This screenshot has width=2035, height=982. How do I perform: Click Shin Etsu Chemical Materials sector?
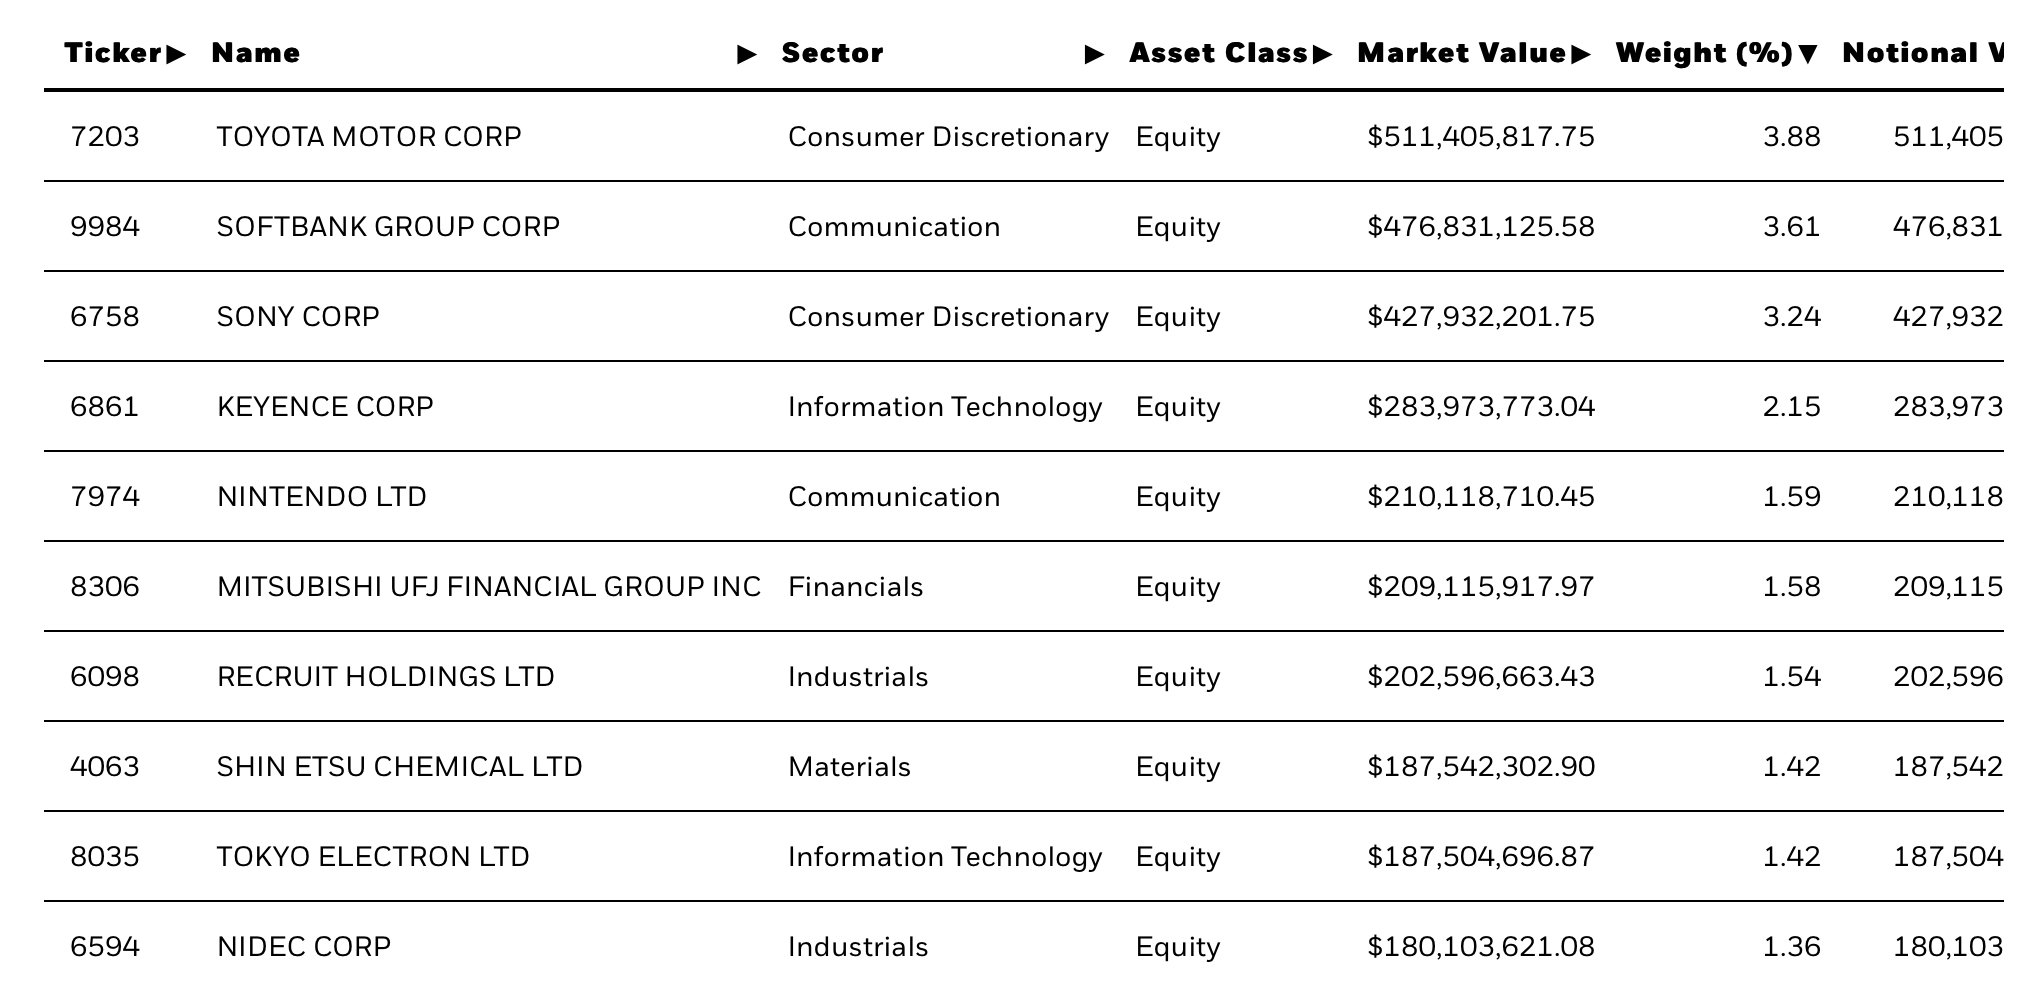pyautogui.click(x=849, y=767)
